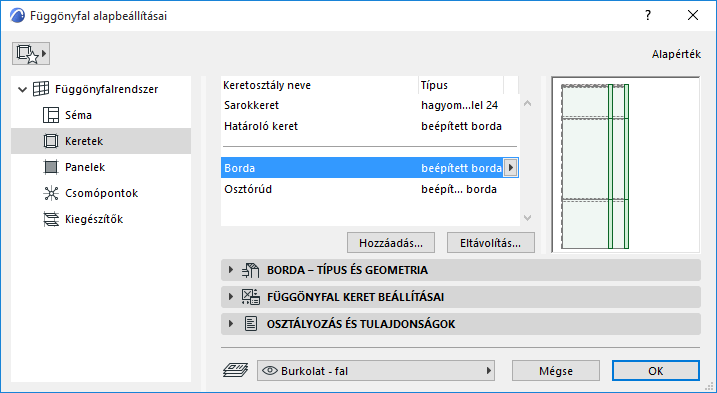Click the Hozzáadás... button
Viewport: 717px width, 393px height.
(x=391, y=243)
